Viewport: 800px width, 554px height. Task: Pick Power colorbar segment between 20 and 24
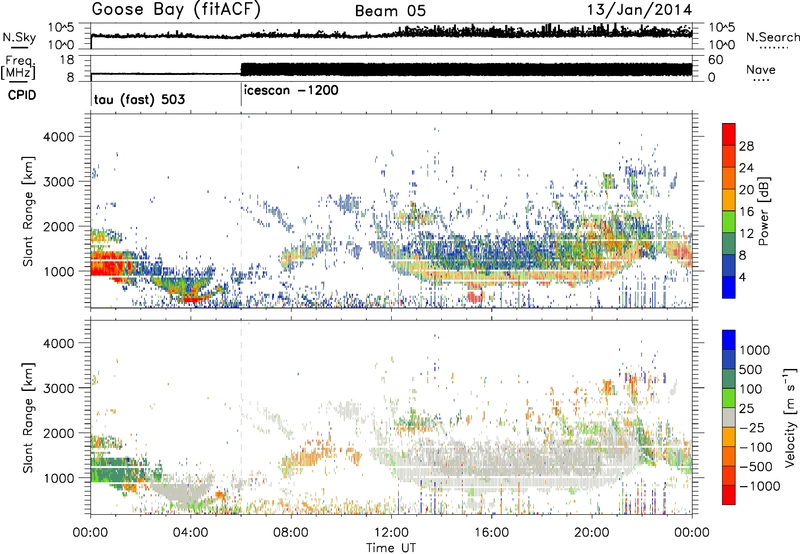pyautogui.click(x=729, y=178)
